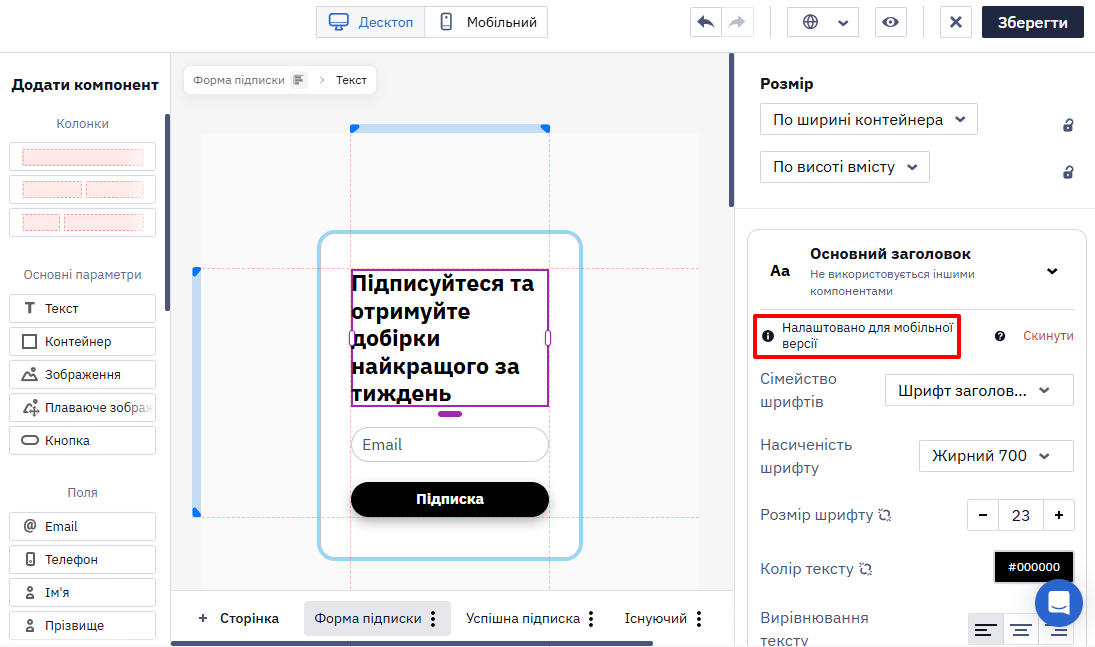
Task: Click Форма підписки in the breadcrumb
Action: 239,80
